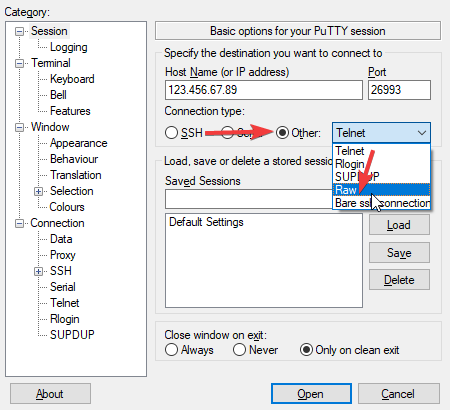The image size is (450, 410).
Task: Choose Rlogin from the dropdown list
Action: (x=381, y=164)
